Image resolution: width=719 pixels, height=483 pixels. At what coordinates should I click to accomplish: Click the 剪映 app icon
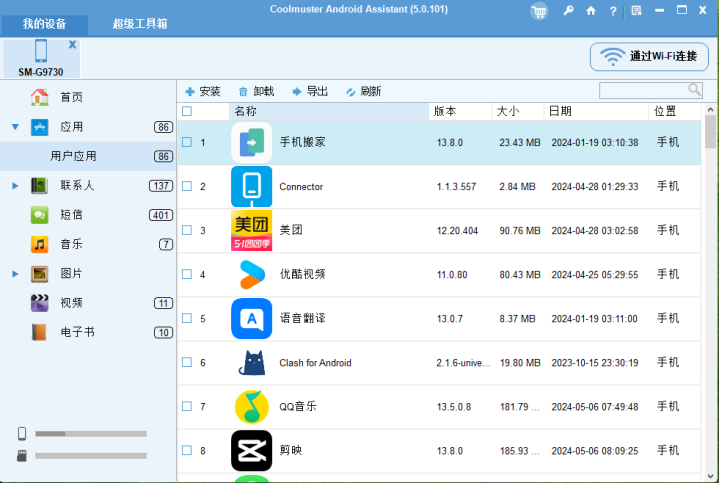pos(251,450)
